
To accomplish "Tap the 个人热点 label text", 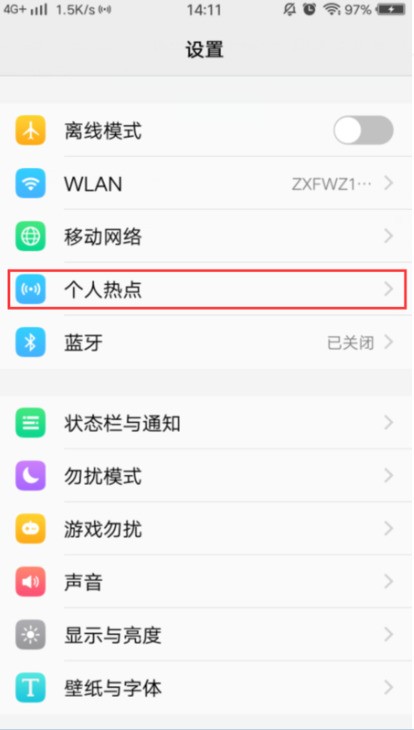I will pyautogui.click(x=103, y=290).
